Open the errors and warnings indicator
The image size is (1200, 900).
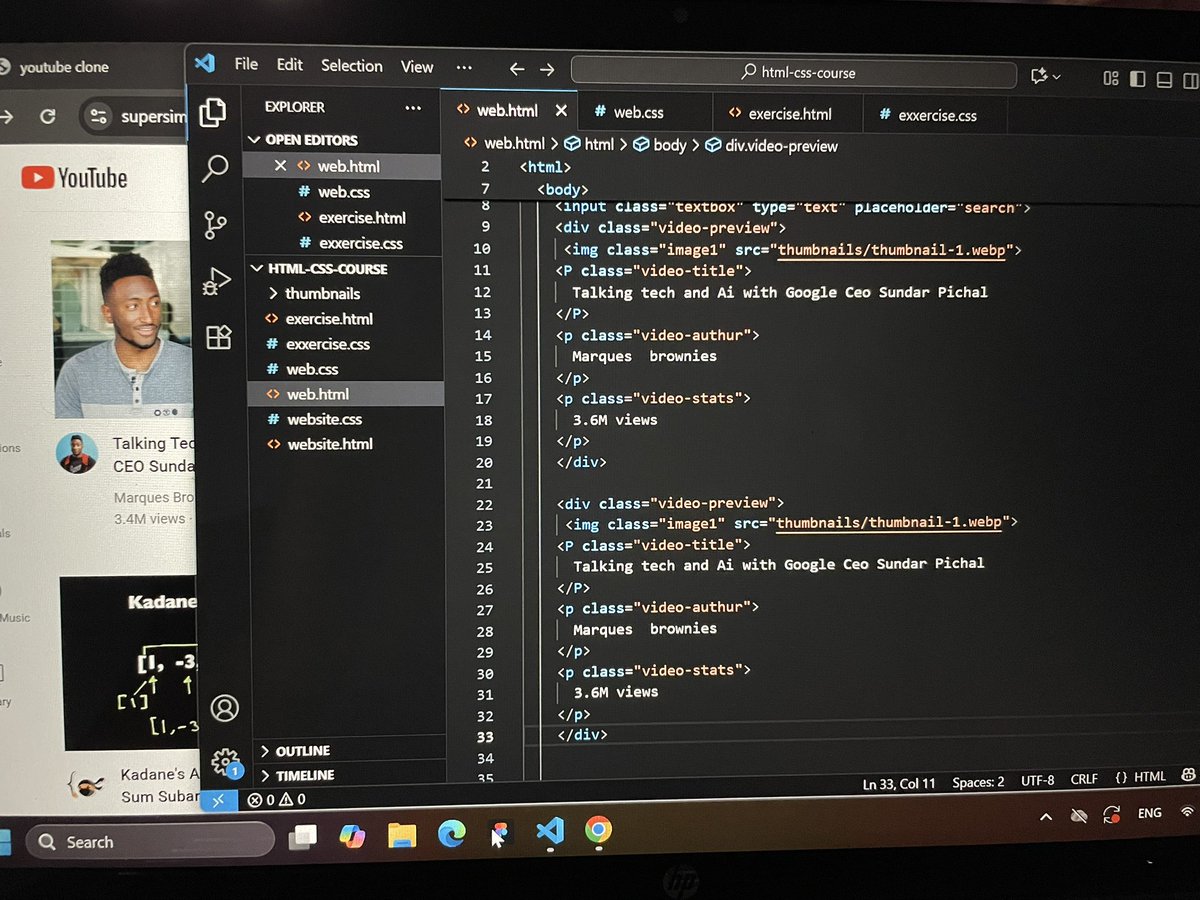click(277, 800)
